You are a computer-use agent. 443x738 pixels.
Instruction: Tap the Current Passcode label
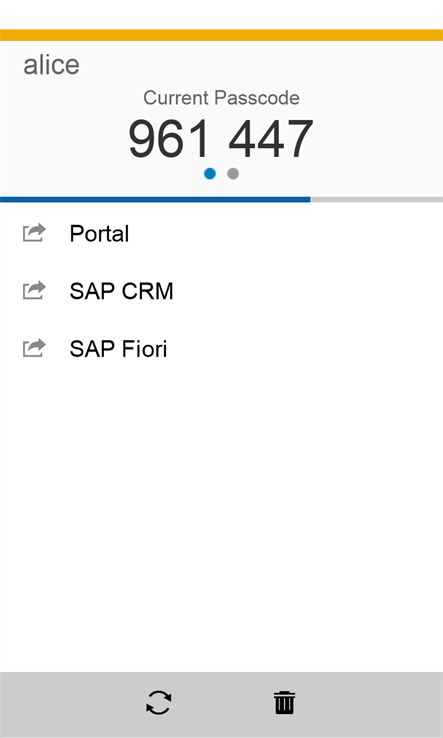click(221, 98)
